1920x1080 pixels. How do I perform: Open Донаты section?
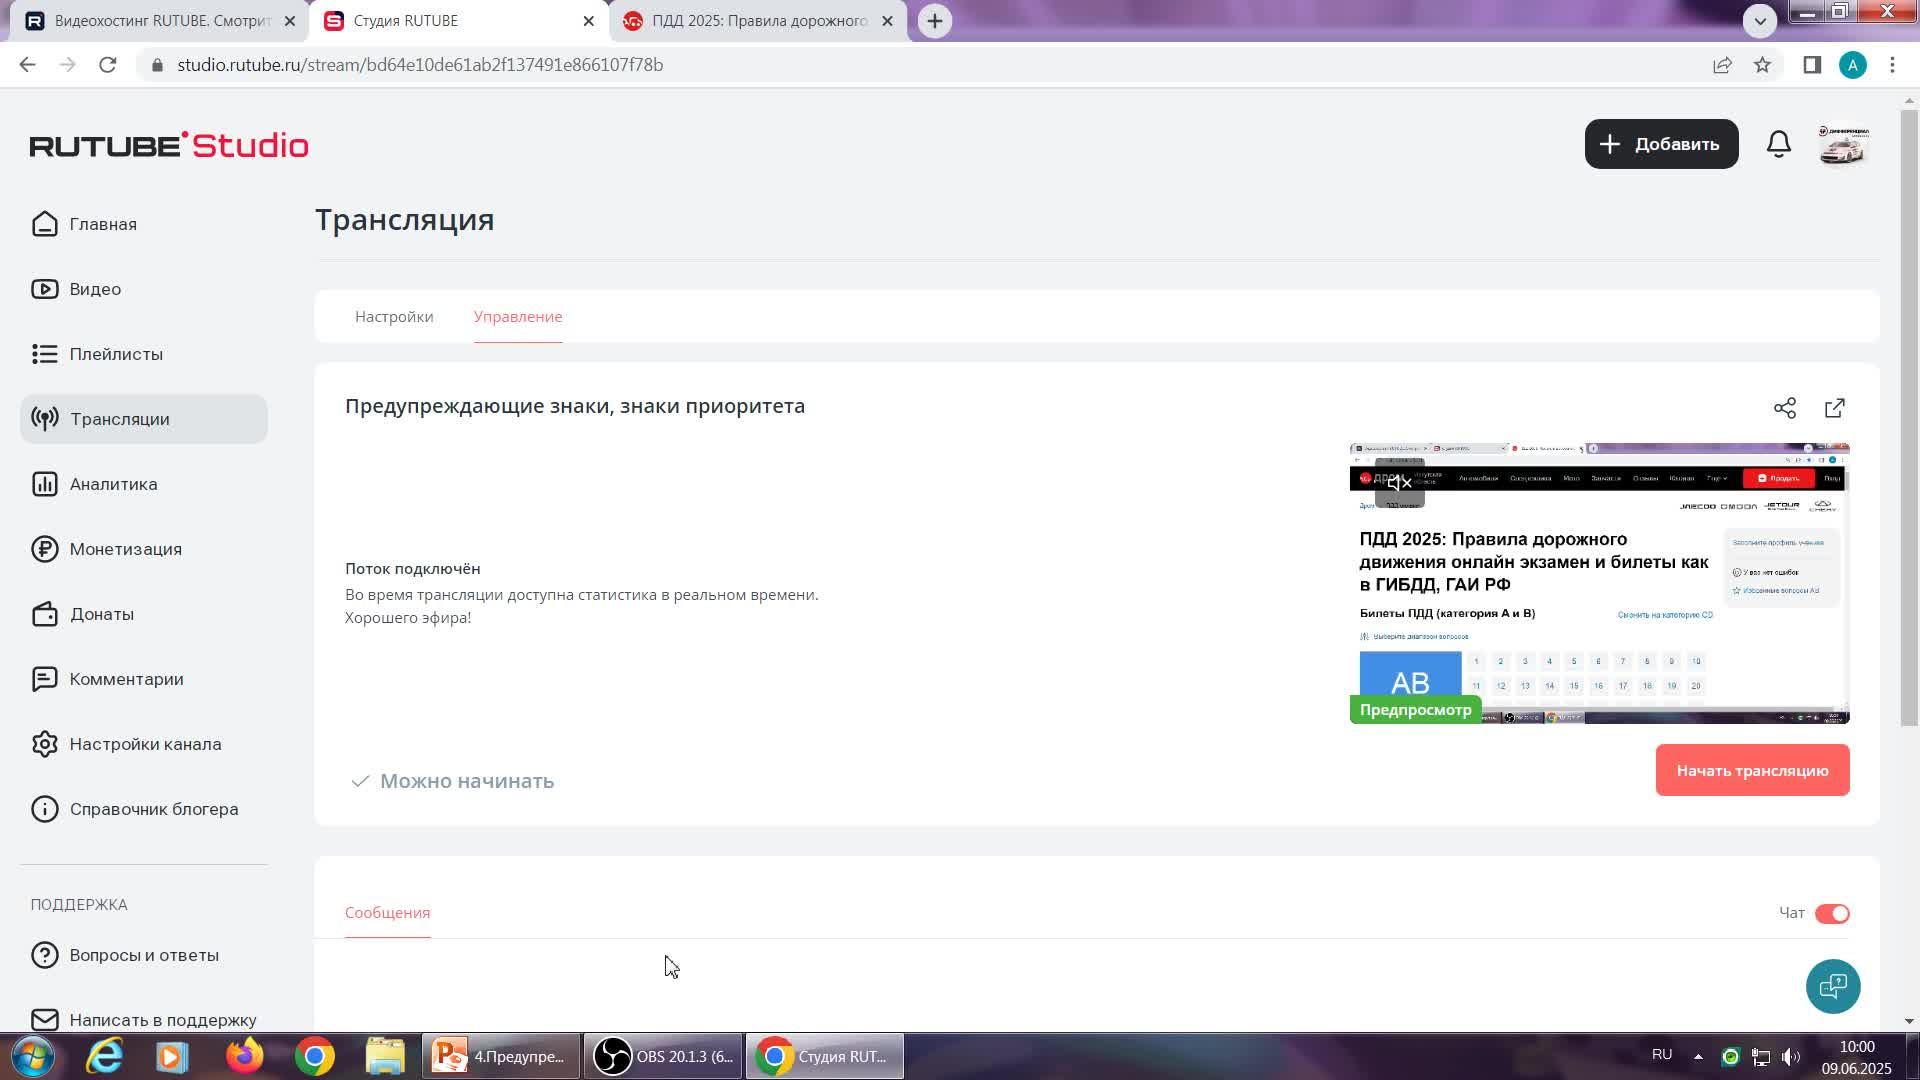pyautogui.click(x=101, y=614)
